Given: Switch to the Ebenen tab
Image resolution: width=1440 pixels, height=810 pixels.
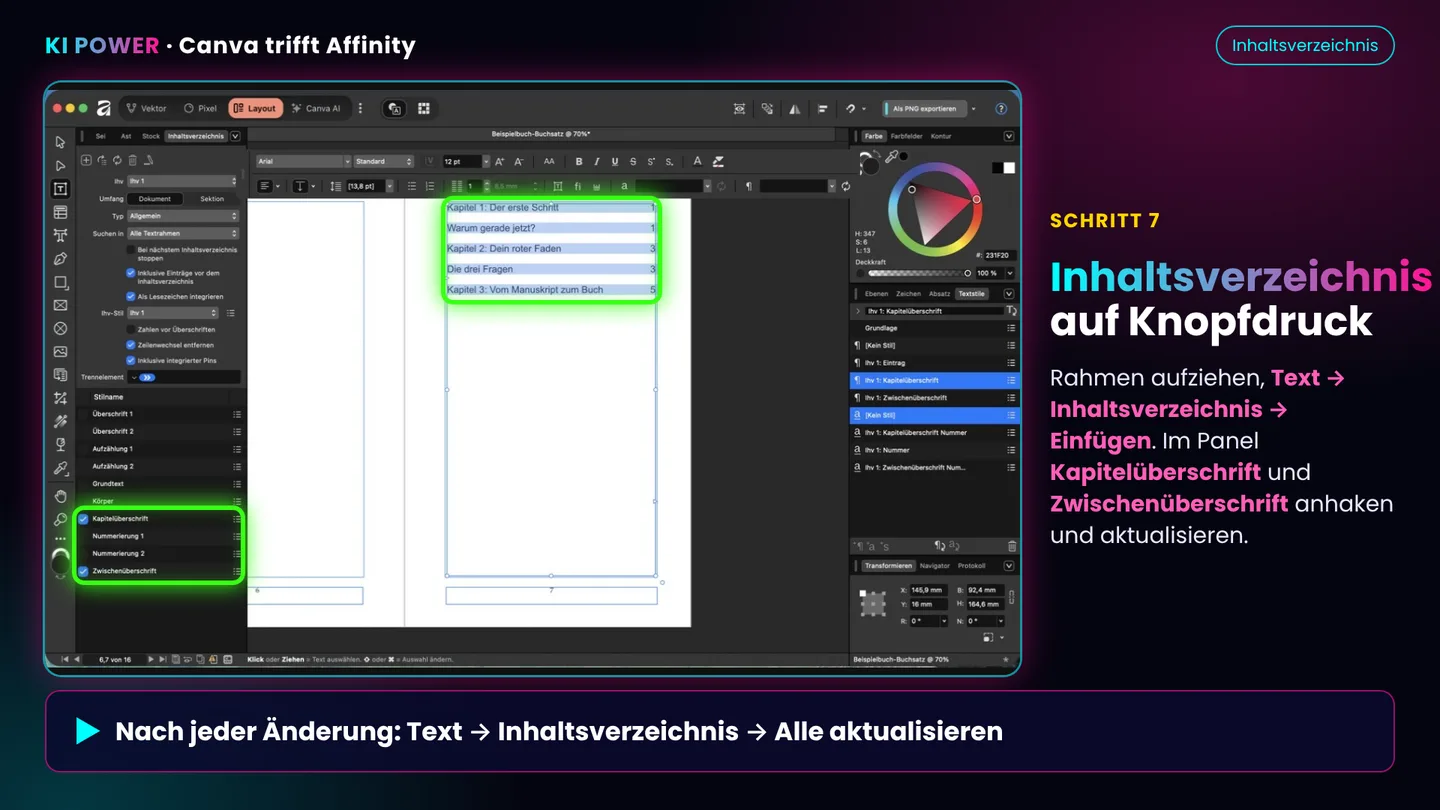Looking at the screenshot, I should click(x=876, y=294).
